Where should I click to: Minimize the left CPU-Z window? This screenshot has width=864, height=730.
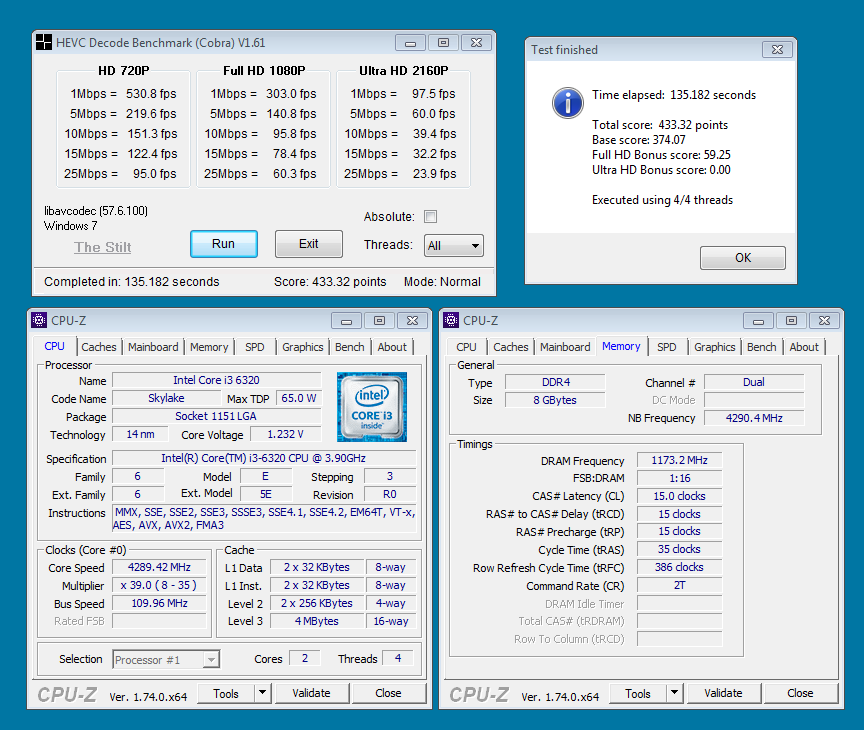pos(347,321)
